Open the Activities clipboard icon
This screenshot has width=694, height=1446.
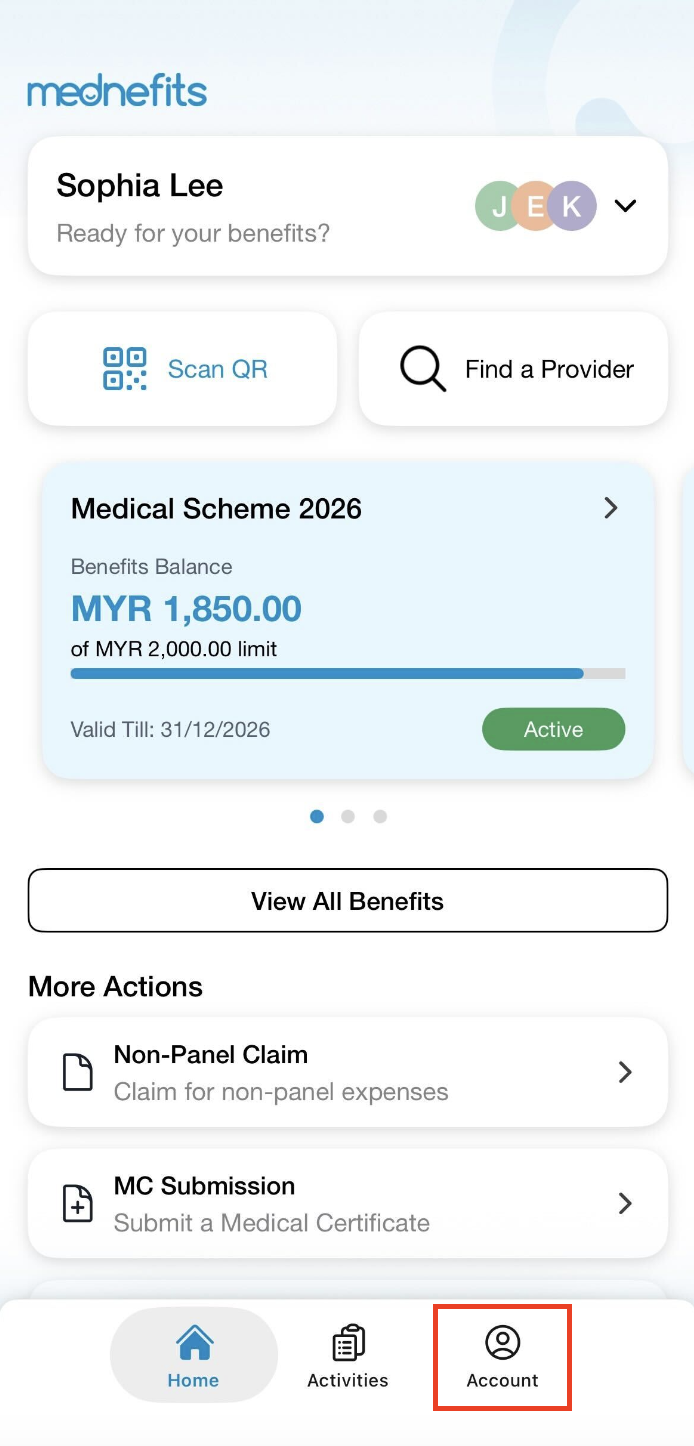coord(348,1342)
